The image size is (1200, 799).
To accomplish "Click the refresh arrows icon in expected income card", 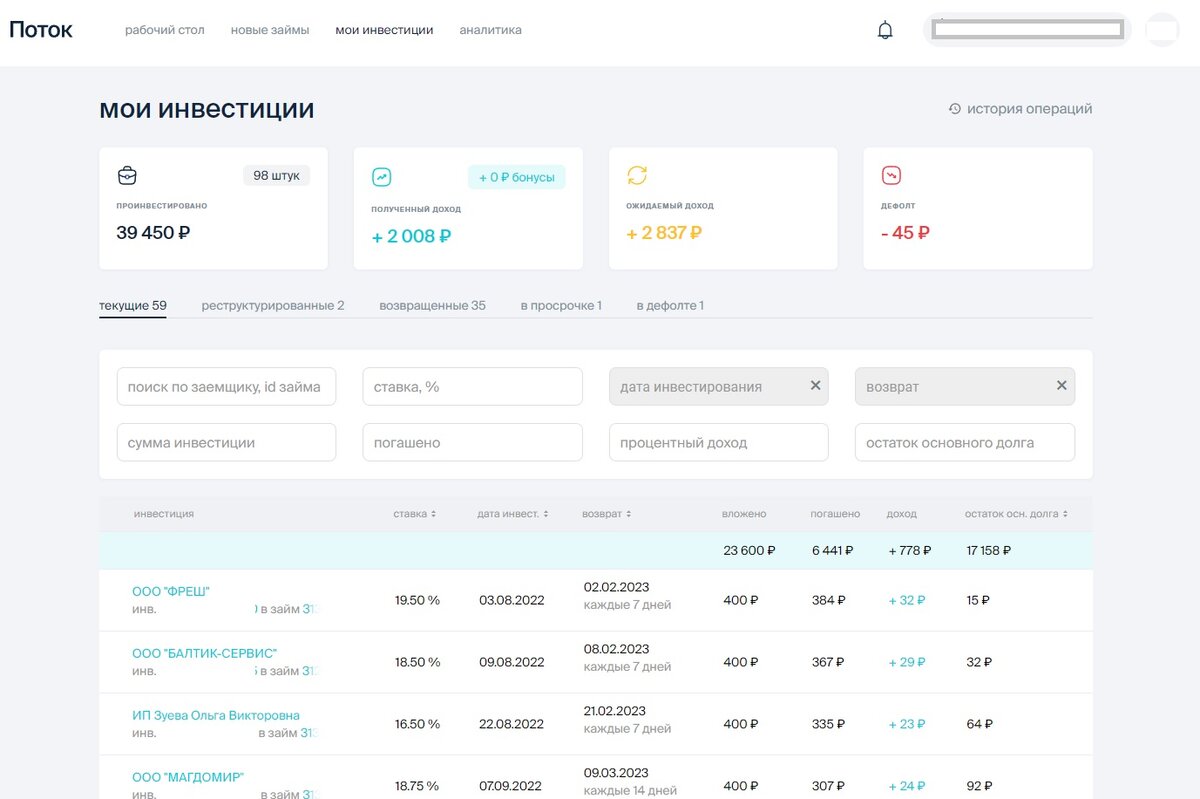I will click(x=637, y=176).
